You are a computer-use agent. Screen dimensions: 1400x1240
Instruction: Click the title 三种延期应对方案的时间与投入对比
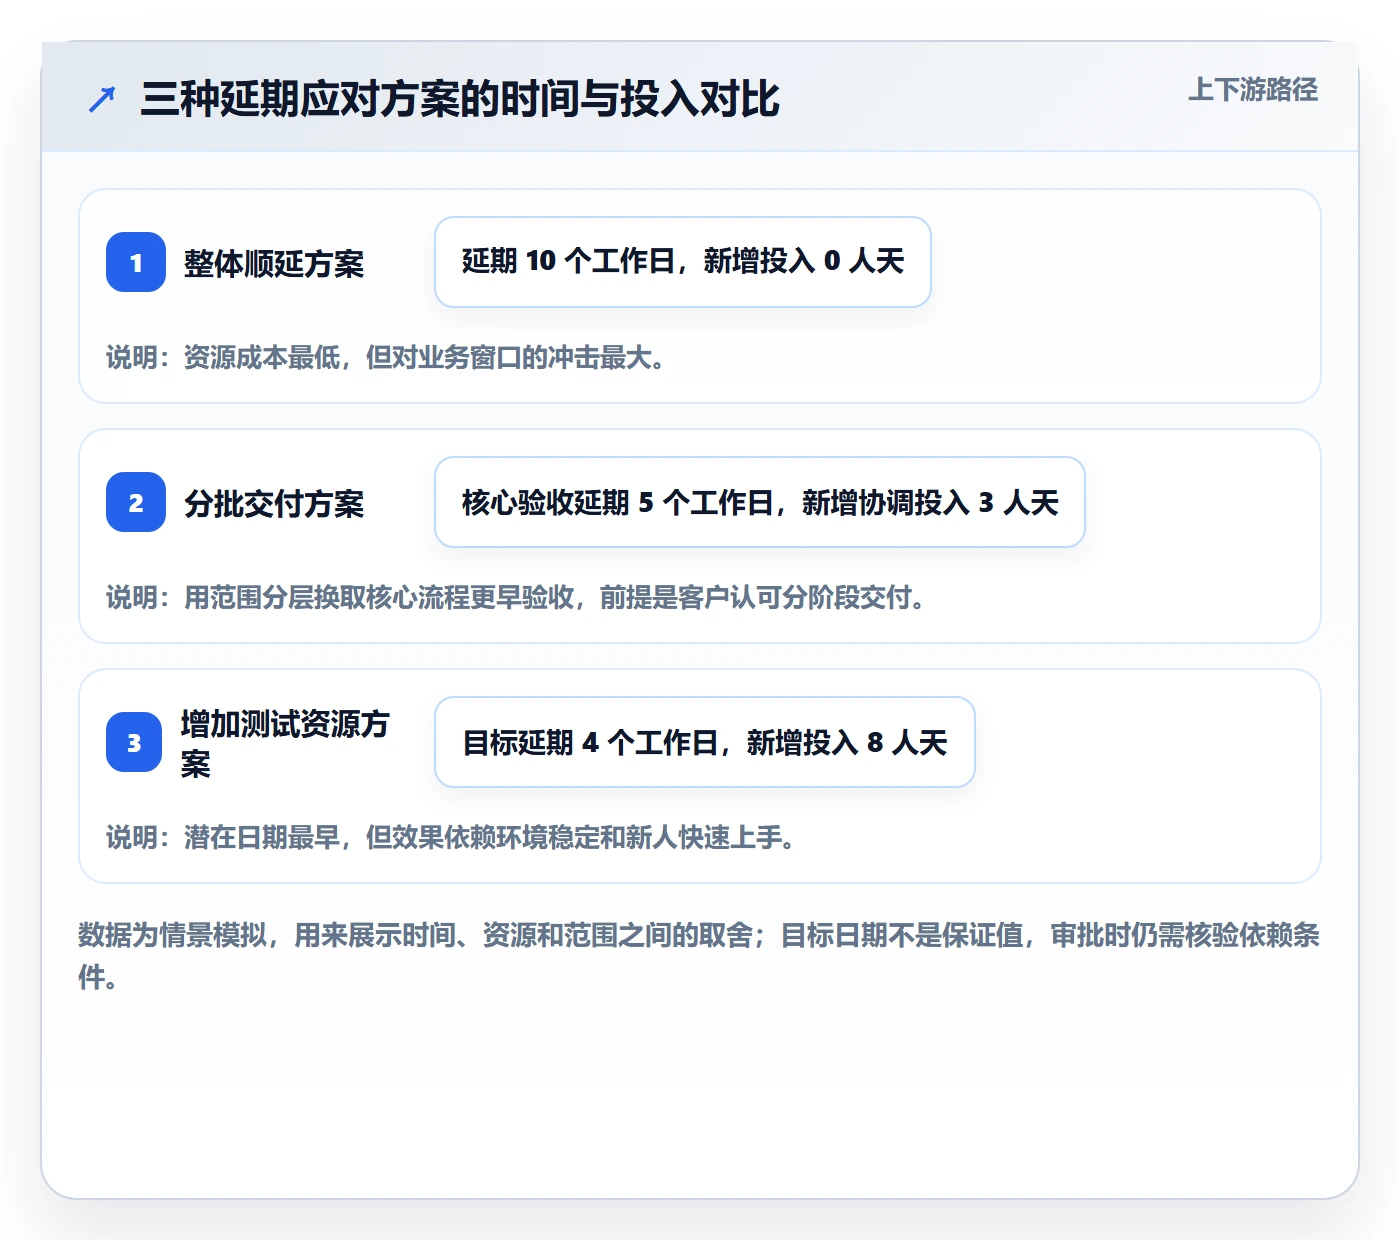460,99
